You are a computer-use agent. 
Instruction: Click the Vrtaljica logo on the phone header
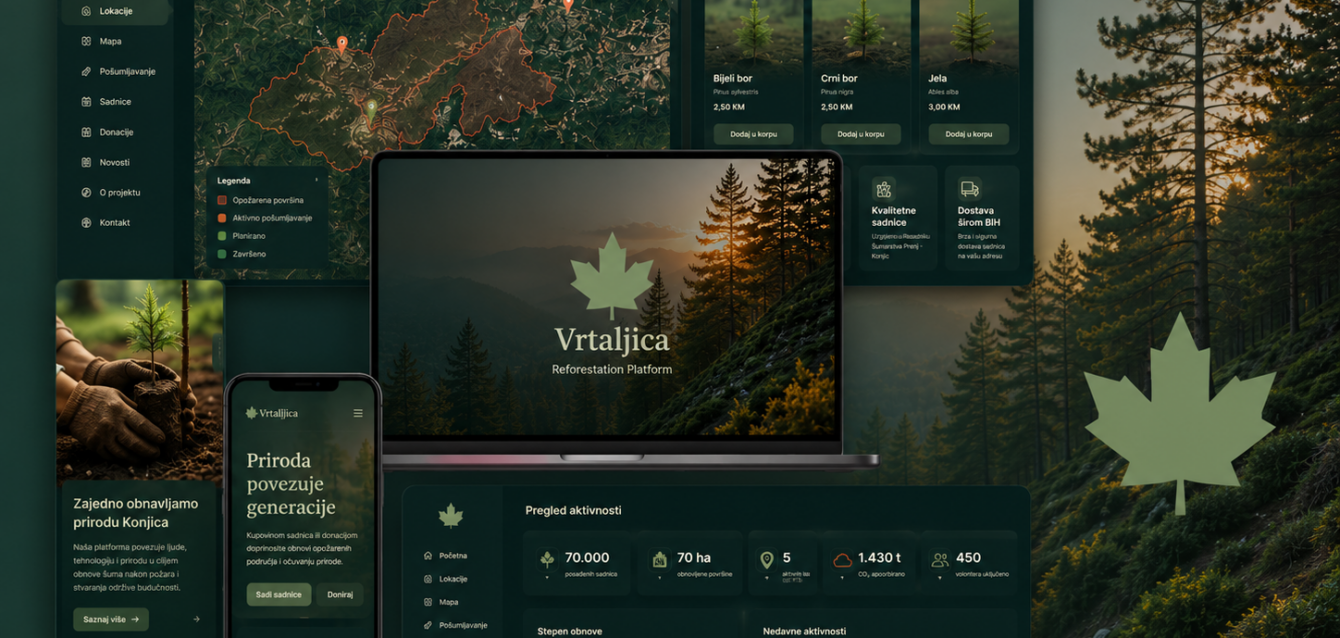pyautogui.click(x=272, y=413)
